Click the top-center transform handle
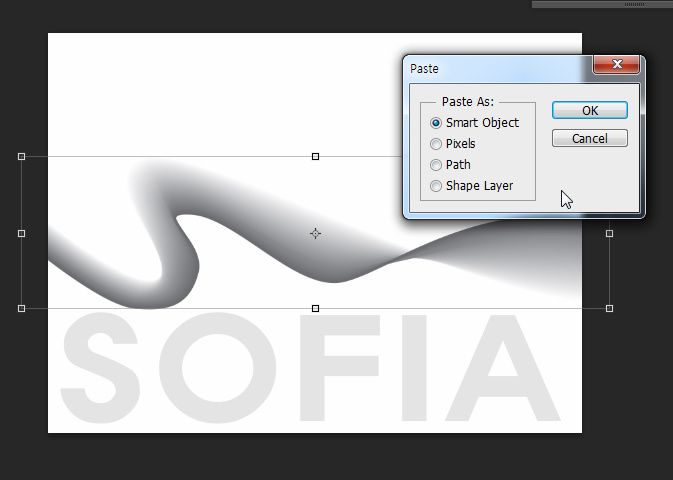 (x=315, y=157)
